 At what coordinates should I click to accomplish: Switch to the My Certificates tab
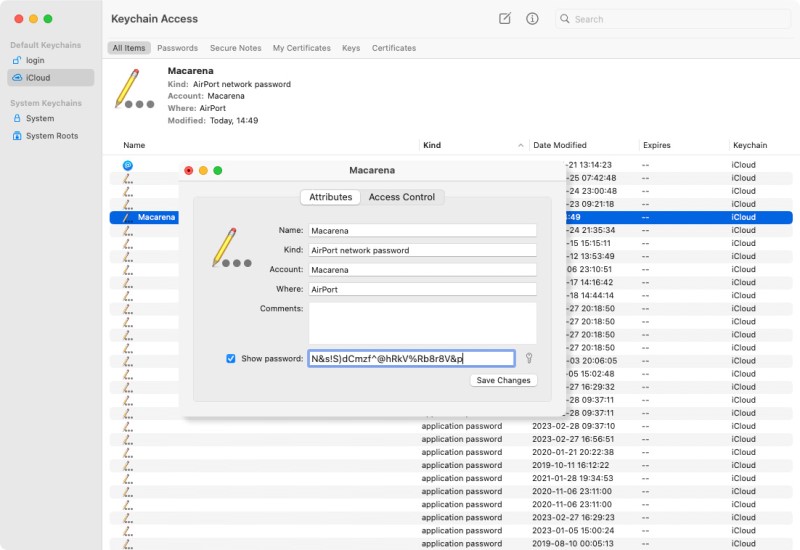302,48
